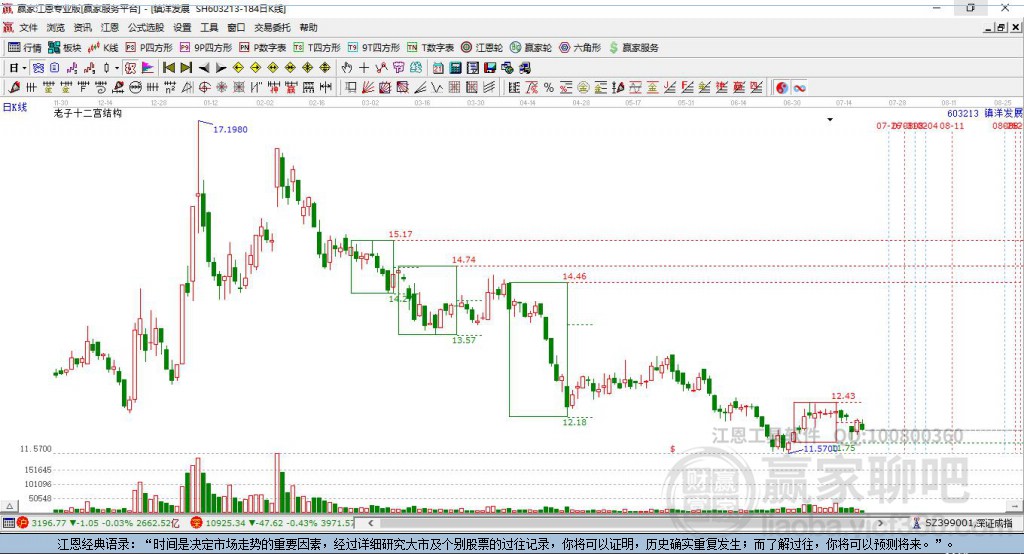Click the 15.17 resistance label
Viewport: 1024px width, 554px height.
point(400,234)
